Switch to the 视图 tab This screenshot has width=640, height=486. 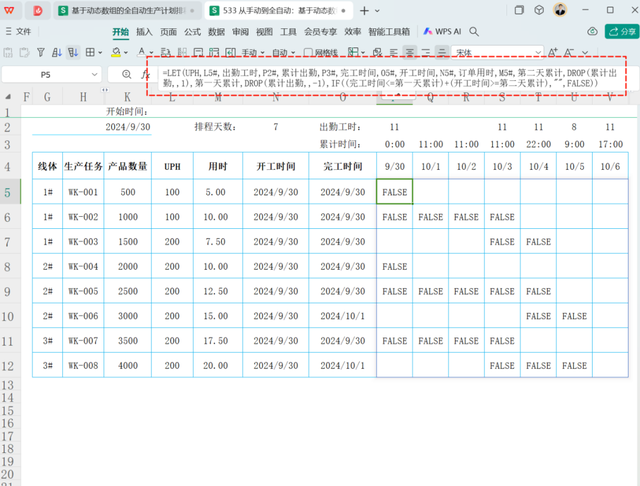tap(264, 32)
